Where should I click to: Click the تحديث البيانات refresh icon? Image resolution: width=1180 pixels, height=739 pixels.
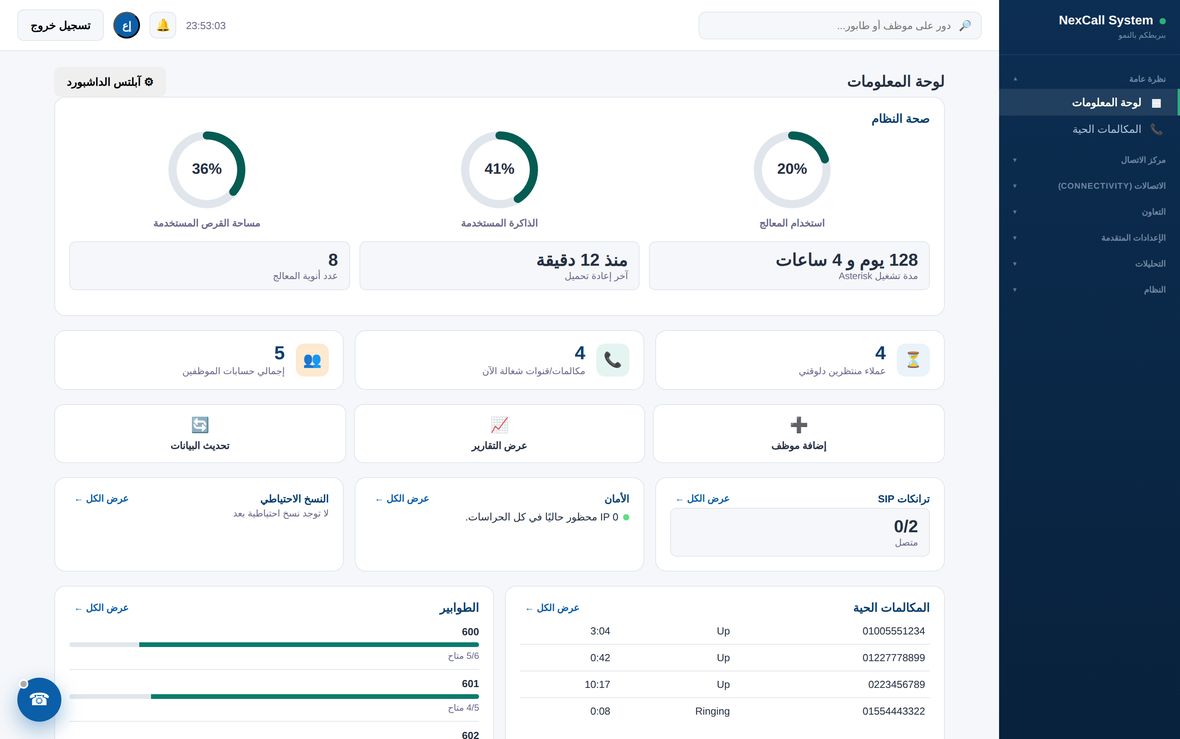(199, 424)
